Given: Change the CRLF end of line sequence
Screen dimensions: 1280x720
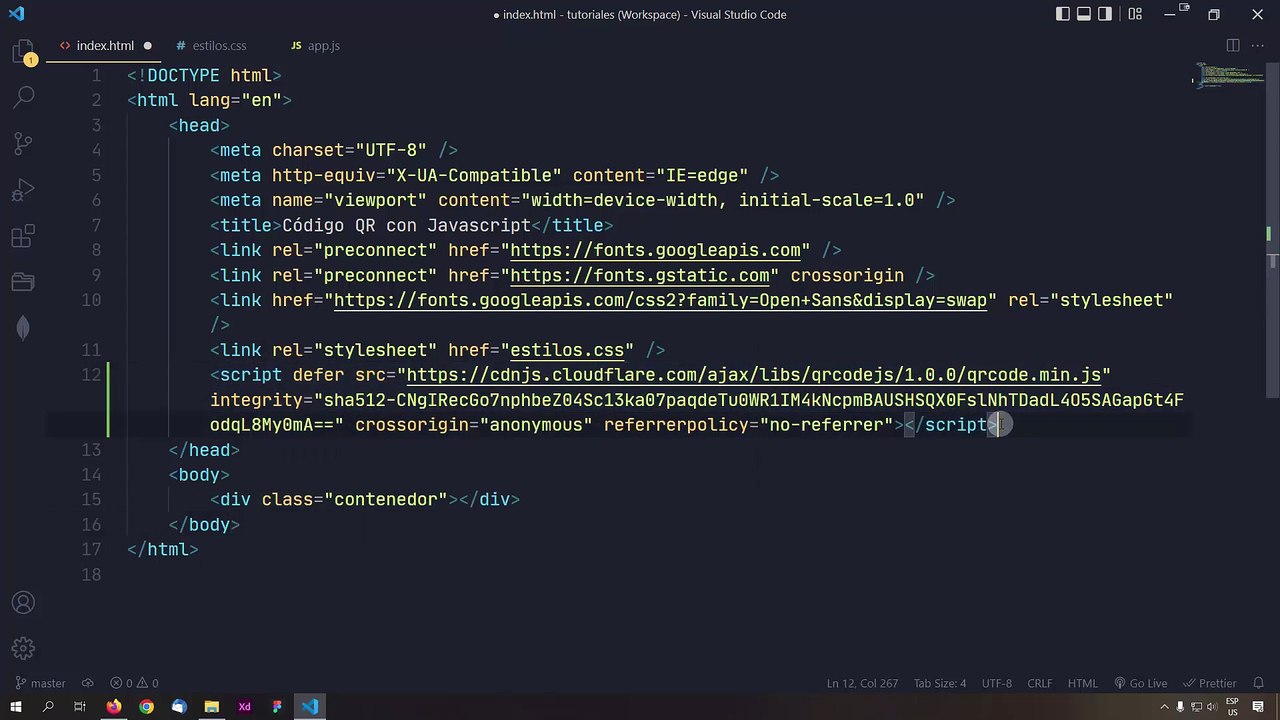Looking at the screenshot, I should [1040, 684].
